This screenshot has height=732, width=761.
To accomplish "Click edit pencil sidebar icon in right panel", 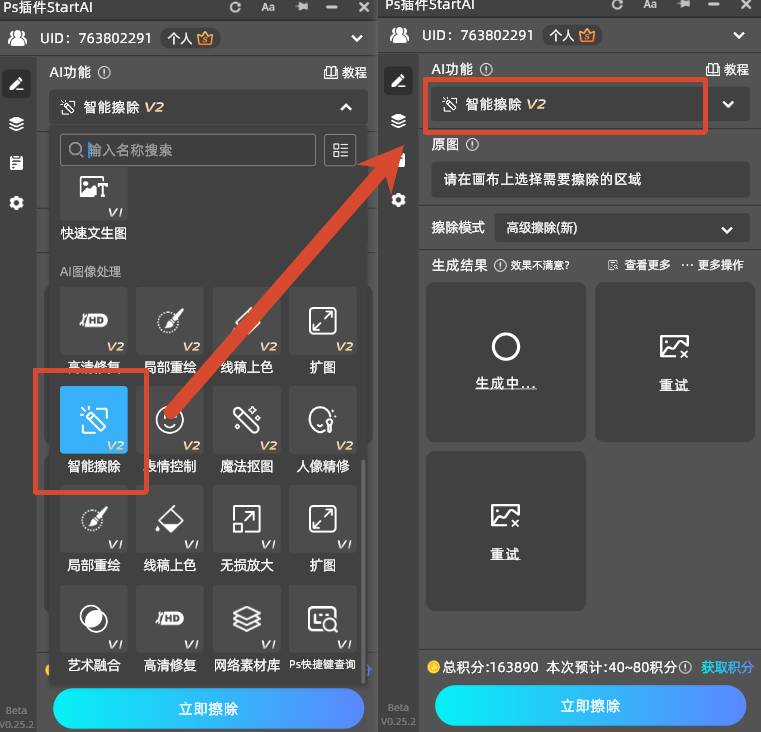I will click(x=398, y=81).
